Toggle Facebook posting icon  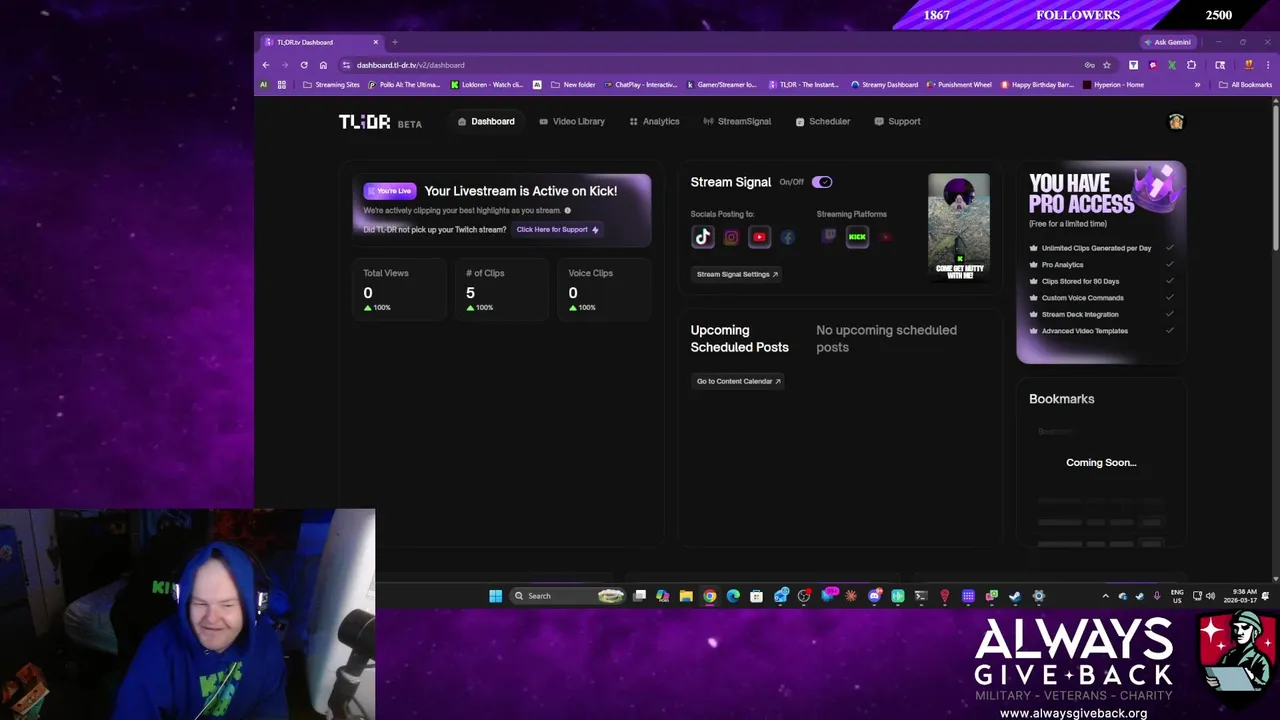[x=787, y=237]
